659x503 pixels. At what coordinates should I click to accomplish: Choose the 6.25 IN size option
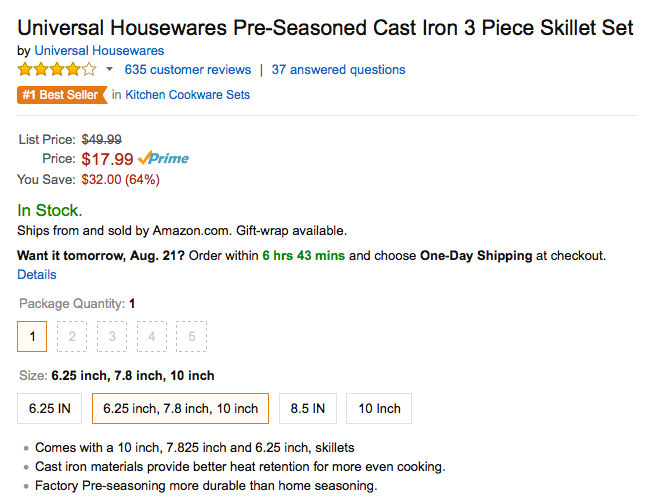point(50,408)
